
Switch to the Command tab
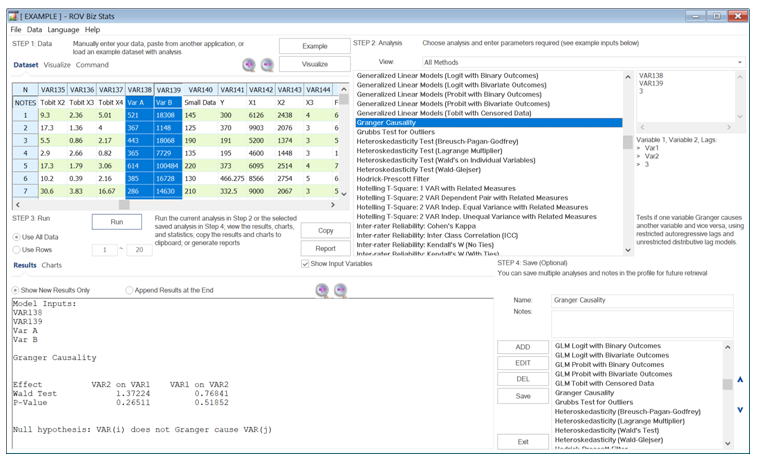coord(92,65)
